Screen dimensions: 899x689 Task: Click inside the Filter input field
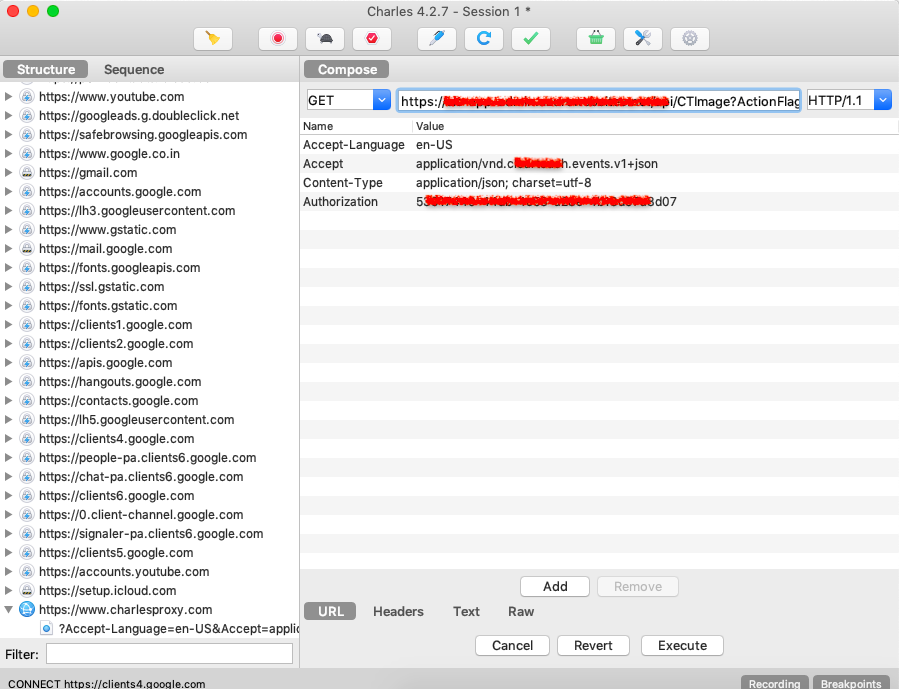pyautogui.click(x=168, y=653)
